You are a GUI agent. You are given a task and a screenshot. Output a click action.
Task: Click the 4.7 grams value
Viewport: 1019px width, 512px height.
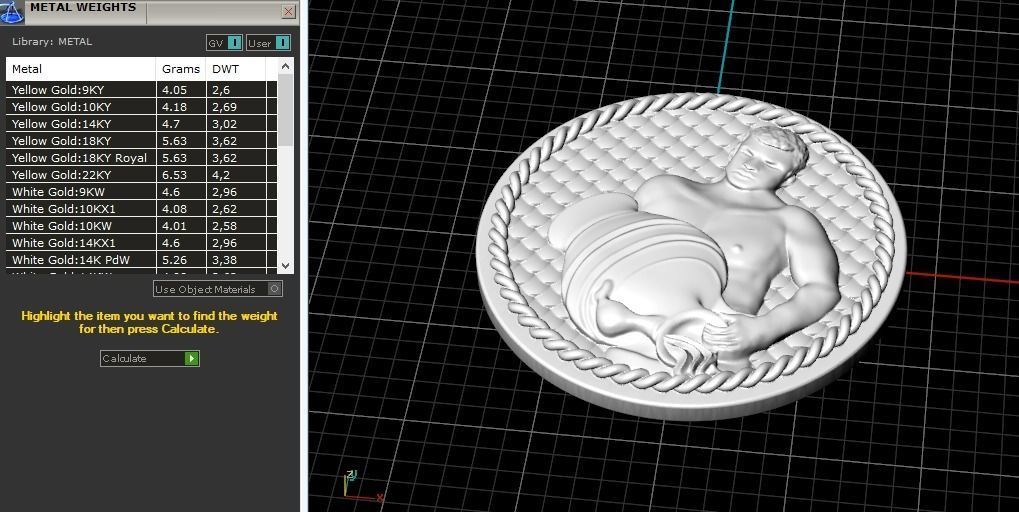point(171,124)
